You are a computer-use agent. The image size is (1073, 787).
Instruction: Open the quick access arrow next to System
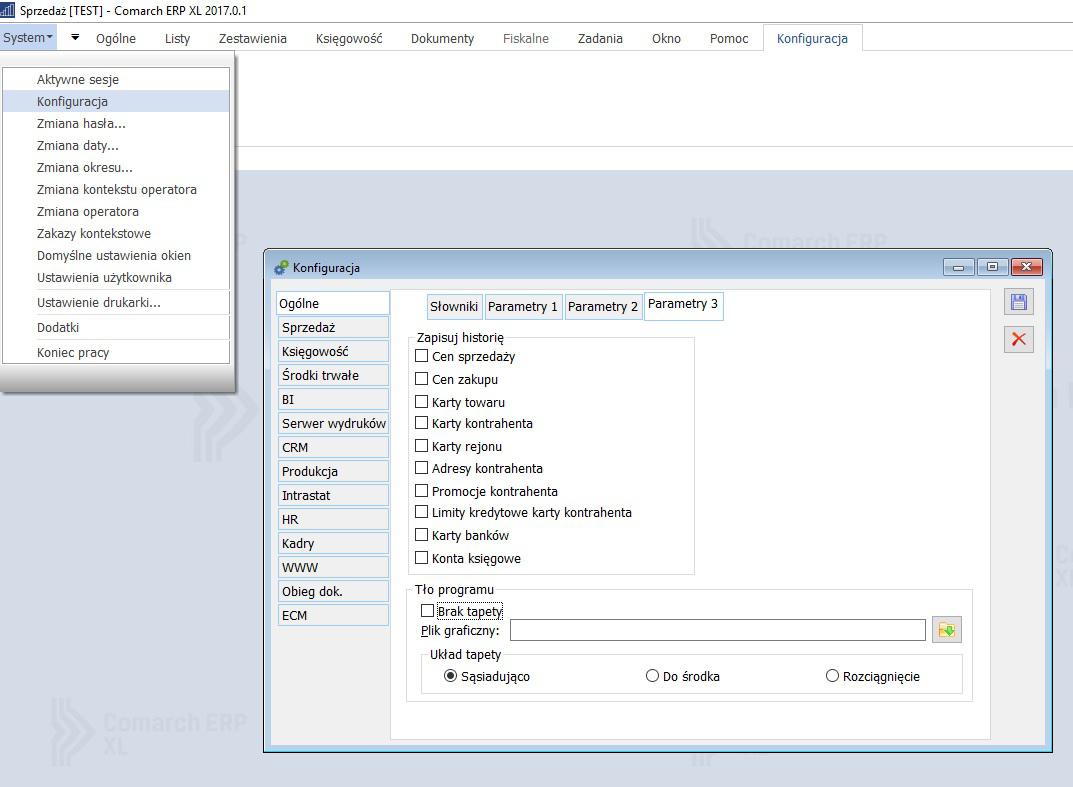pyautogui.click(x=75, y=38)
